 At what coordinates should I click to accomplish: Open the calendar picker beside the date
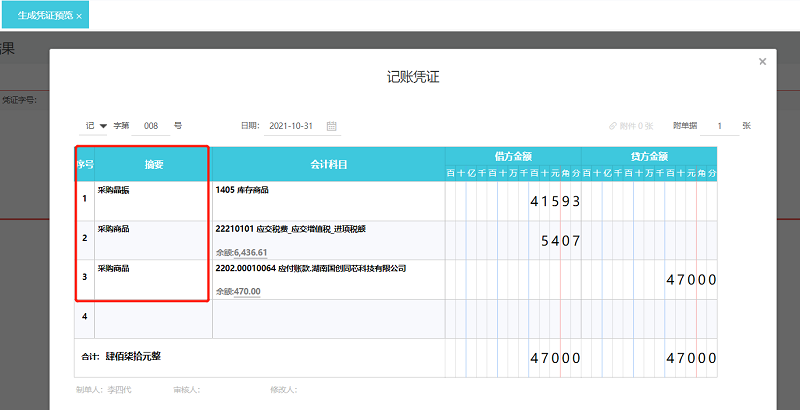(x=332, y=127)
